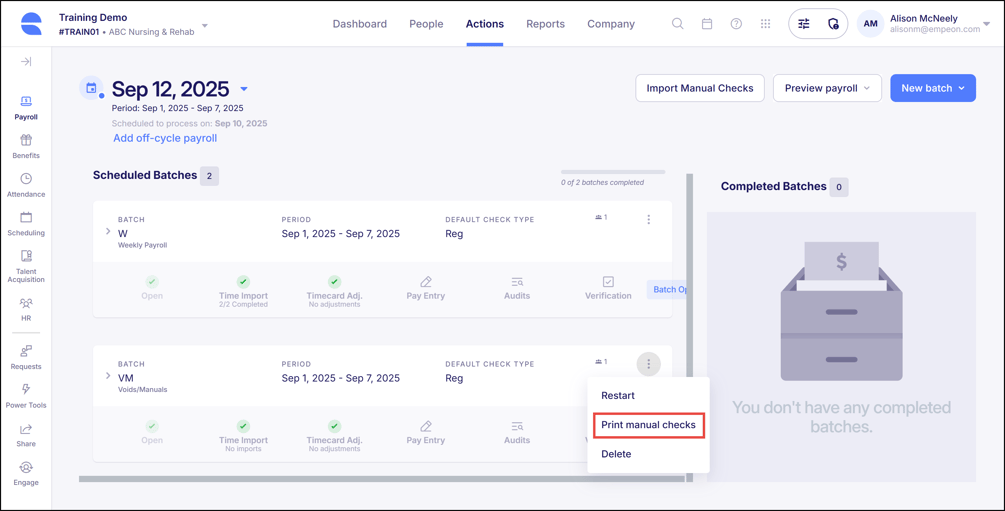Screen dimensions: 1005x511
Task: Click Time Import checkmark in batch W
Action: [x=243, y=282]
